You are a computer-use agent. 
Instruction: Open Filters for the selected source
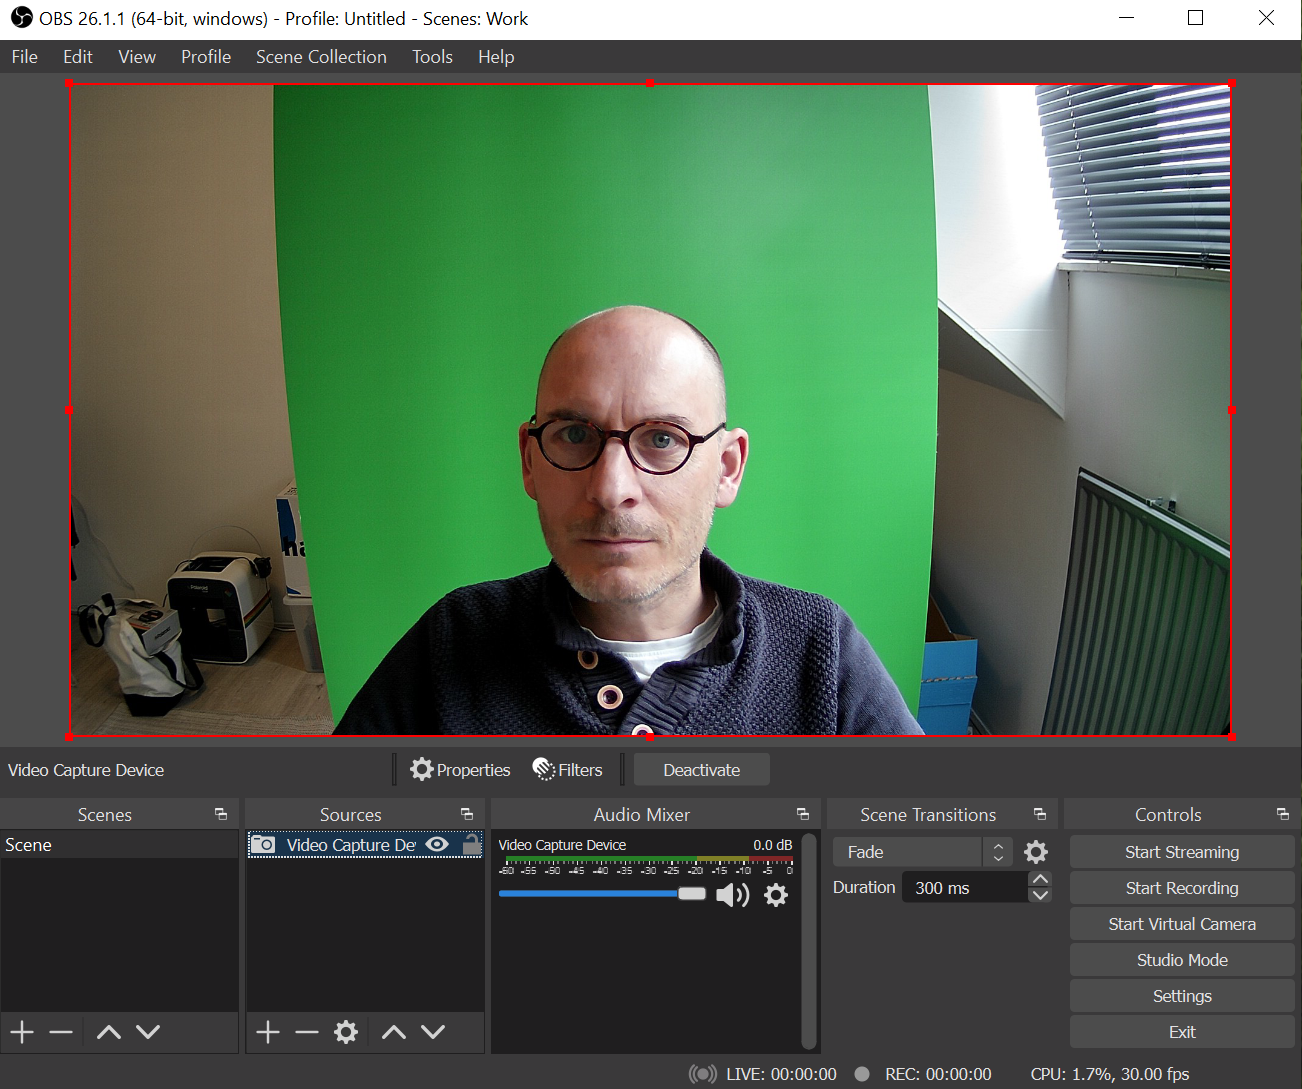click(568, 770)
